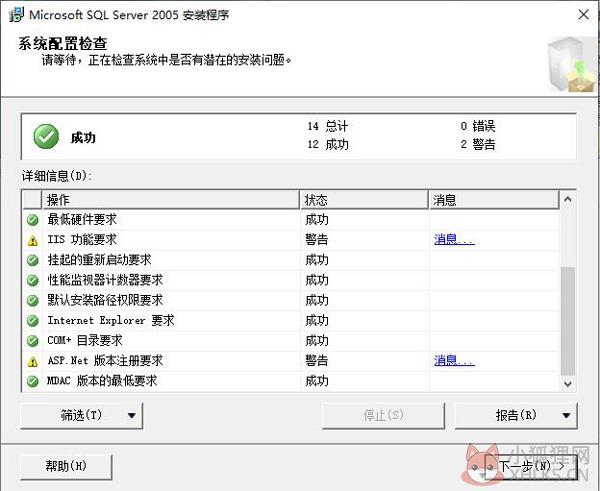Image resolution: width=600 pixels, height=491 pixels.
Task: Click the 帮助(H) help button
Action: tap(66, 466)
